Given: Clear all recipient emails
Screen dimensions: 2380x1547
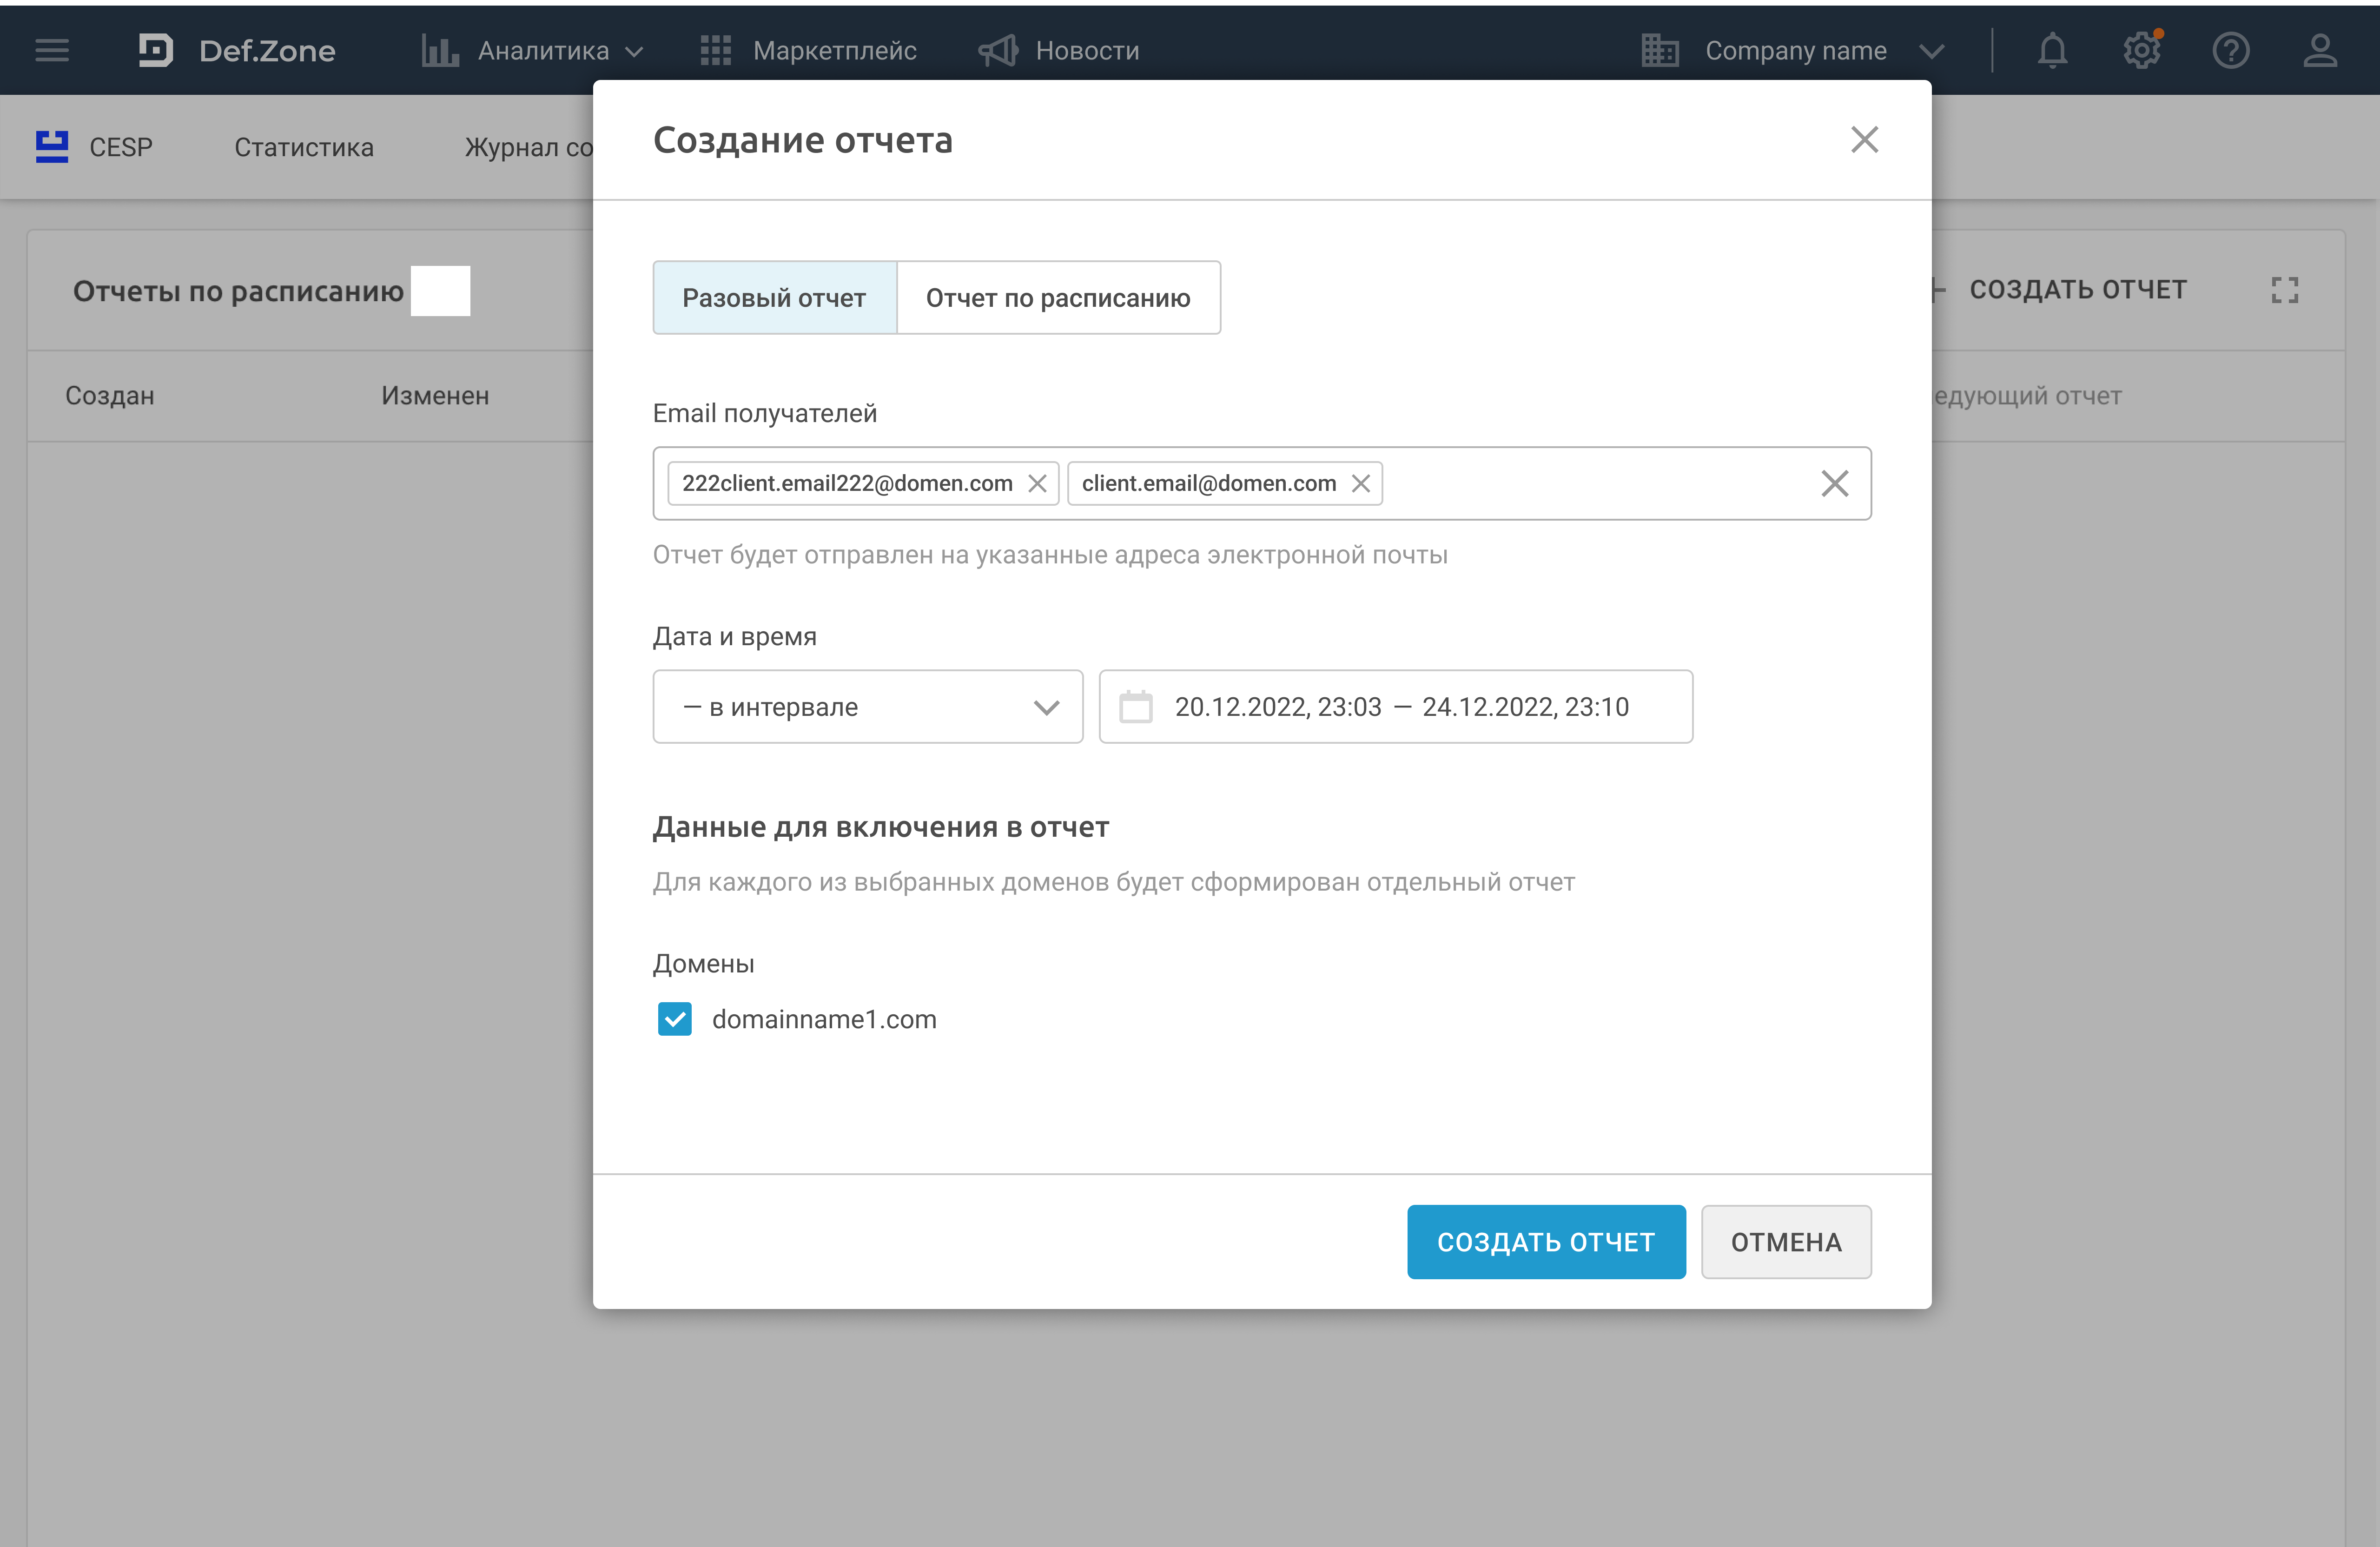Looking at the screenshot, I should (x=1834, y=484).
